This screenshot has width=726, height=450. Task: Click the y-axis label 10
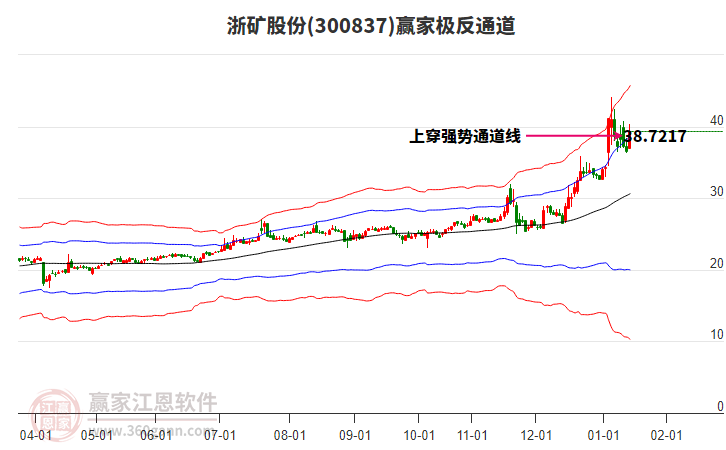tap(716, 335)
